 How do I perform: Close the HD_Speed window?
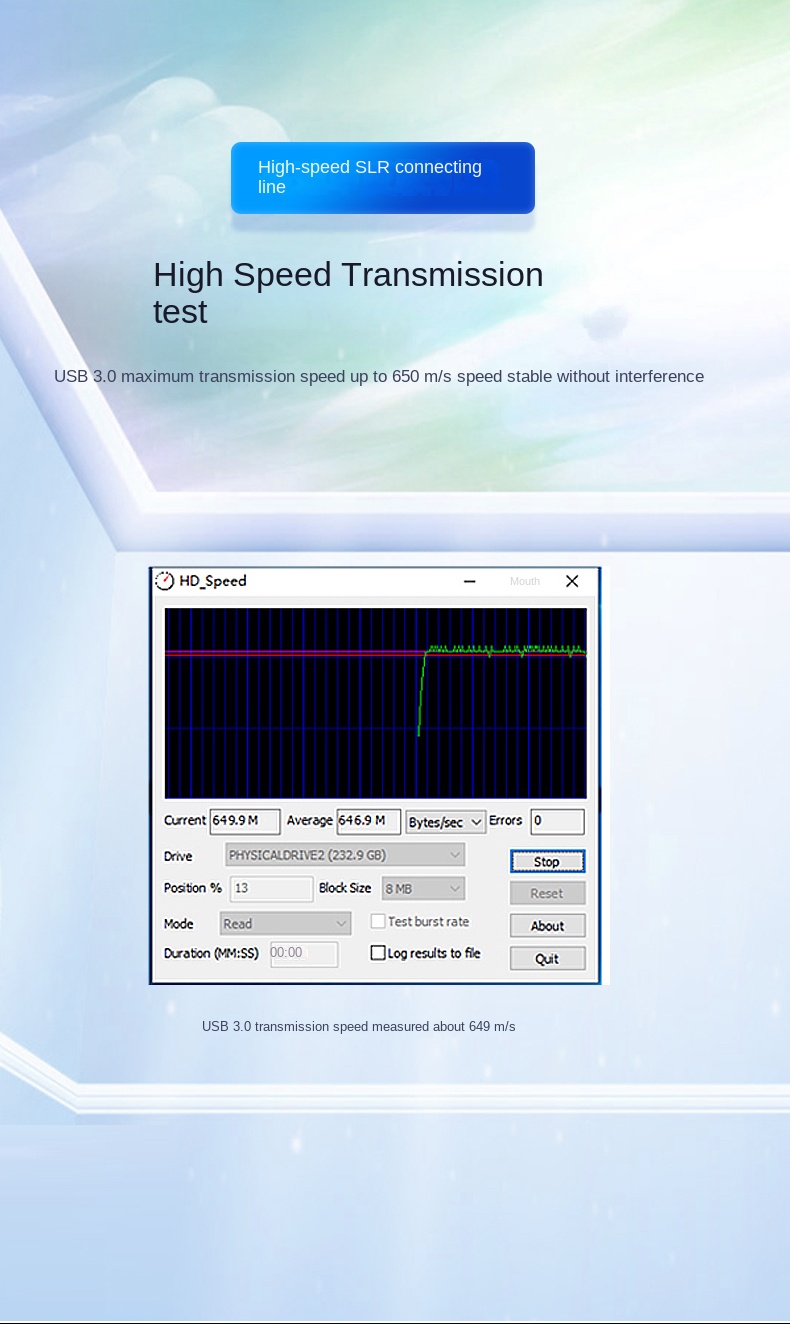[572, 581]
